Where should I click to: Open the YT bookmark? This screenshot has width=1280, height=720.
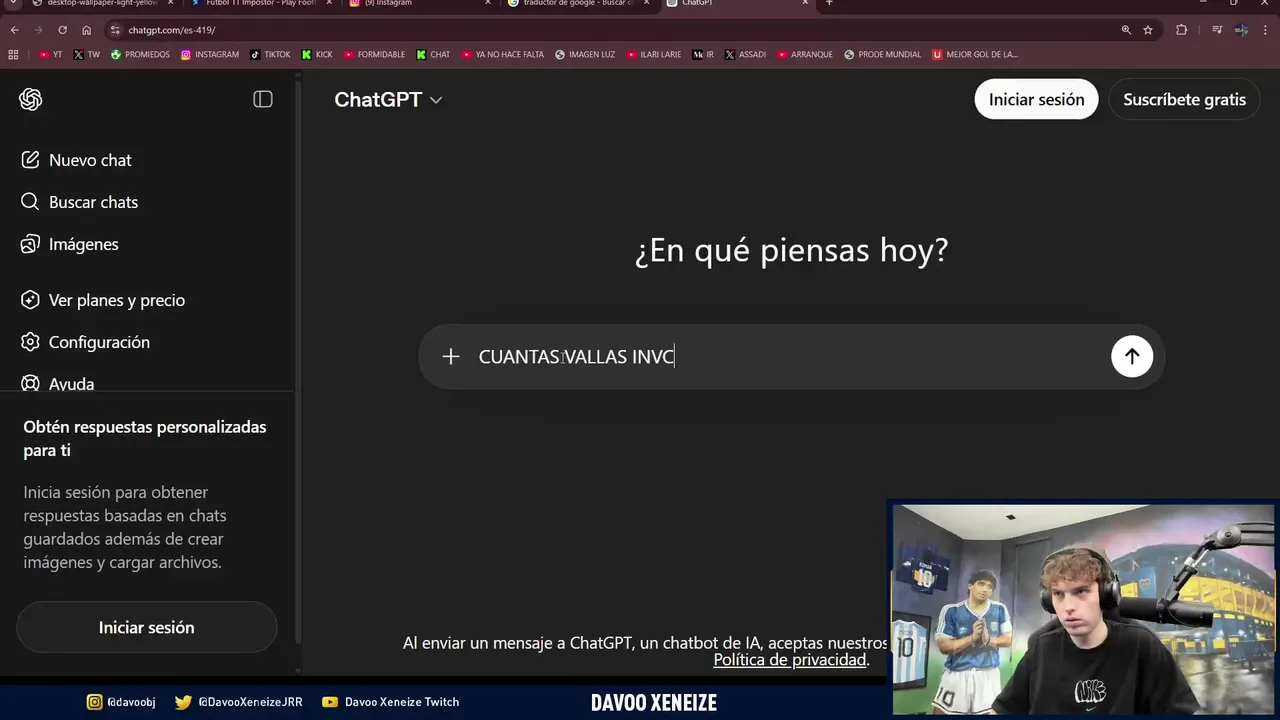pos(51,54)
